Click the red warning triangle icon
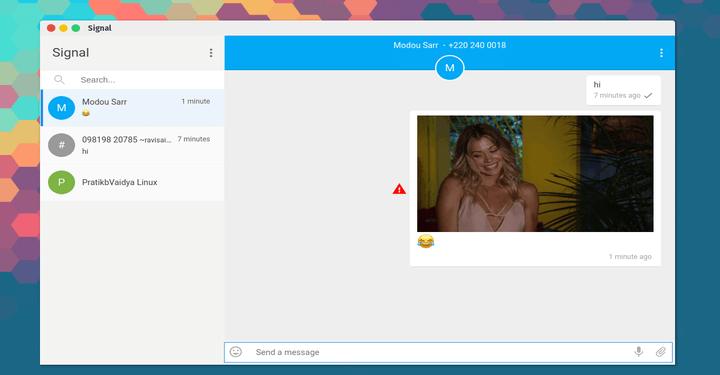 click(x=399, y=189)
